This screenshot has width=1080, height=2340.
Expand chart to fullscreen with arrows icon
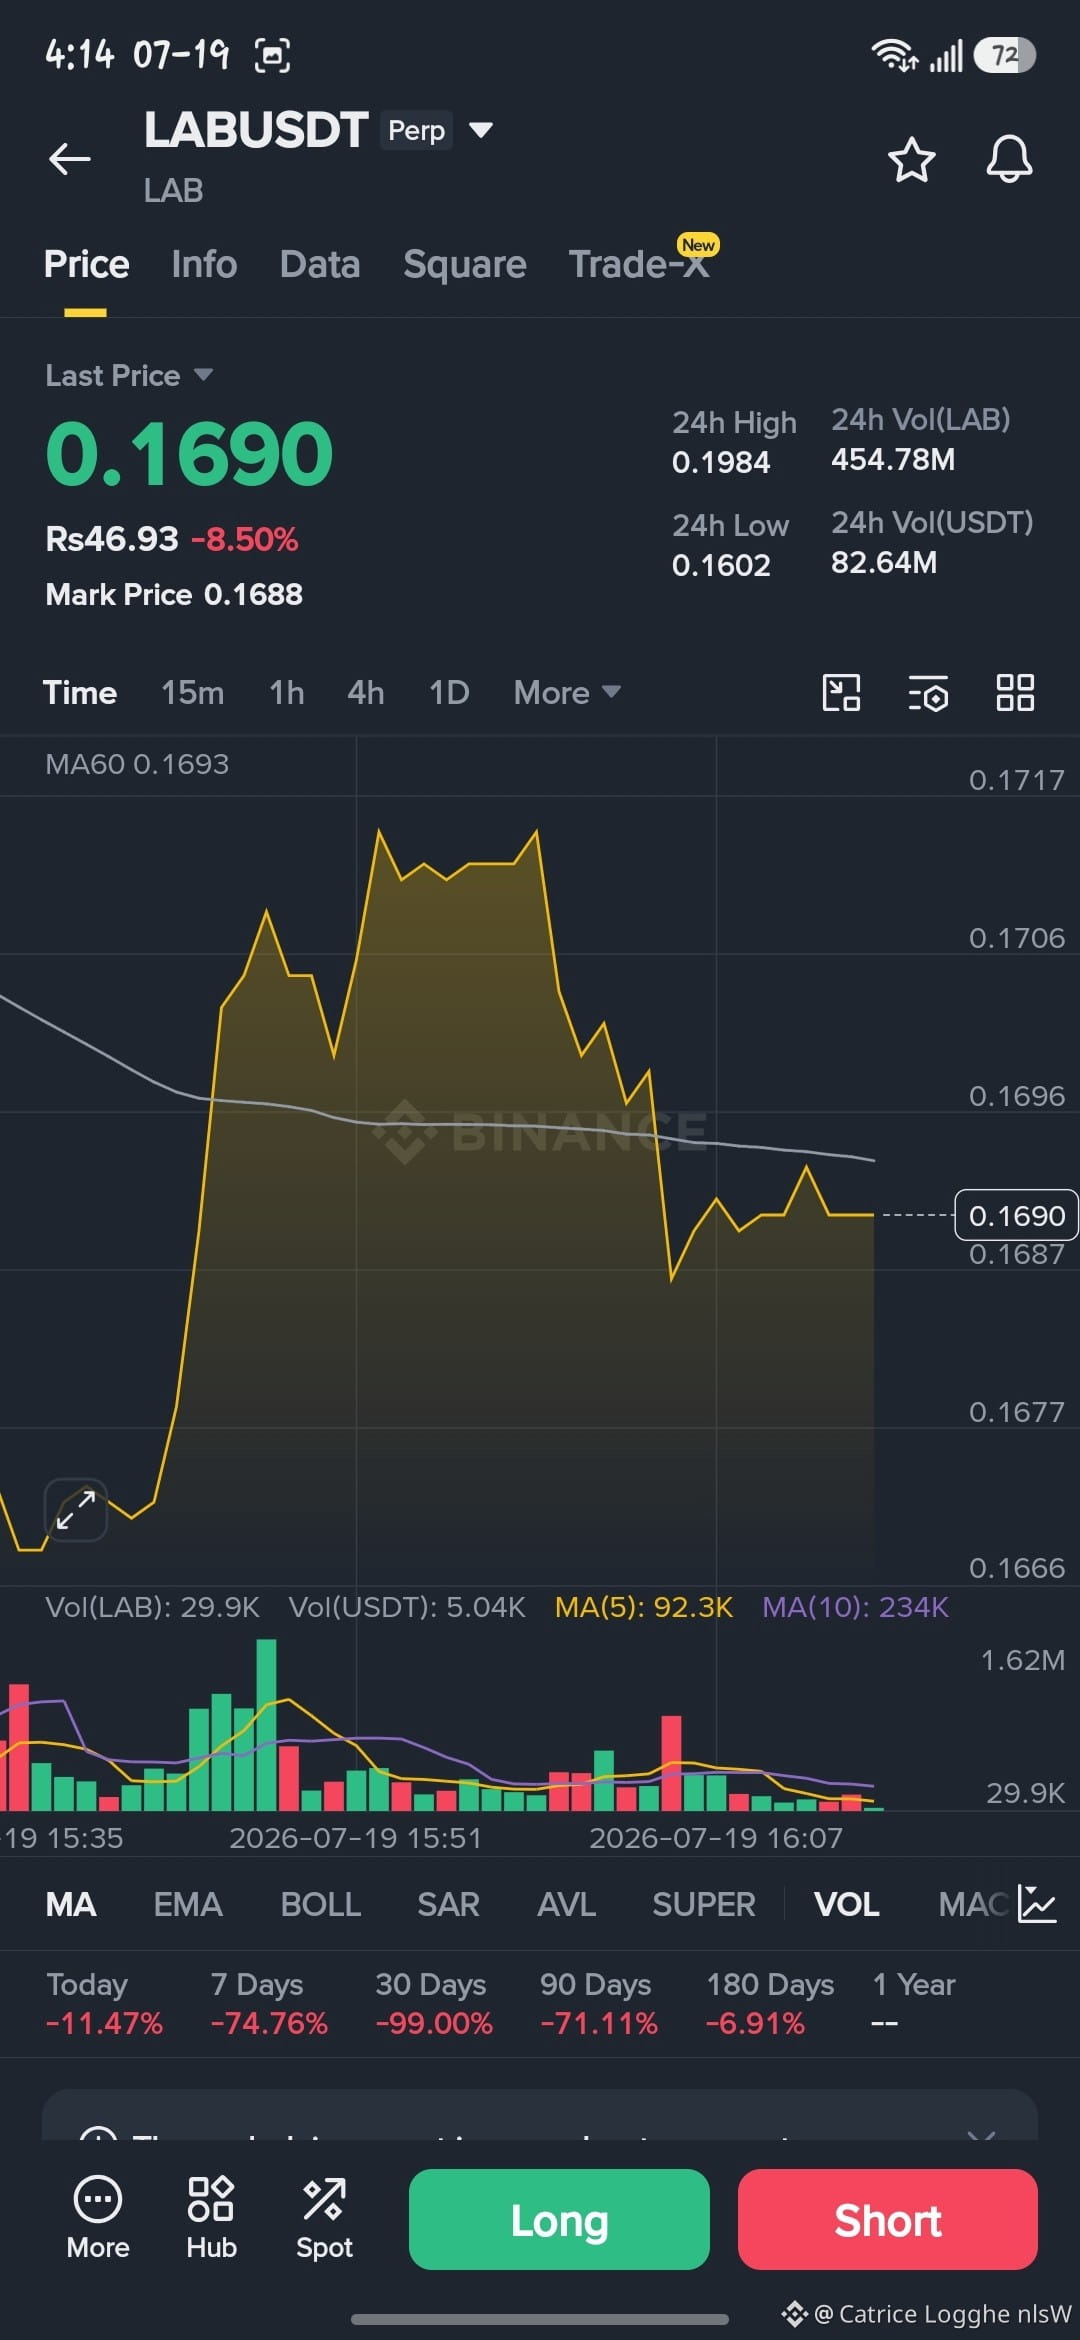[x=76, y=1510]
